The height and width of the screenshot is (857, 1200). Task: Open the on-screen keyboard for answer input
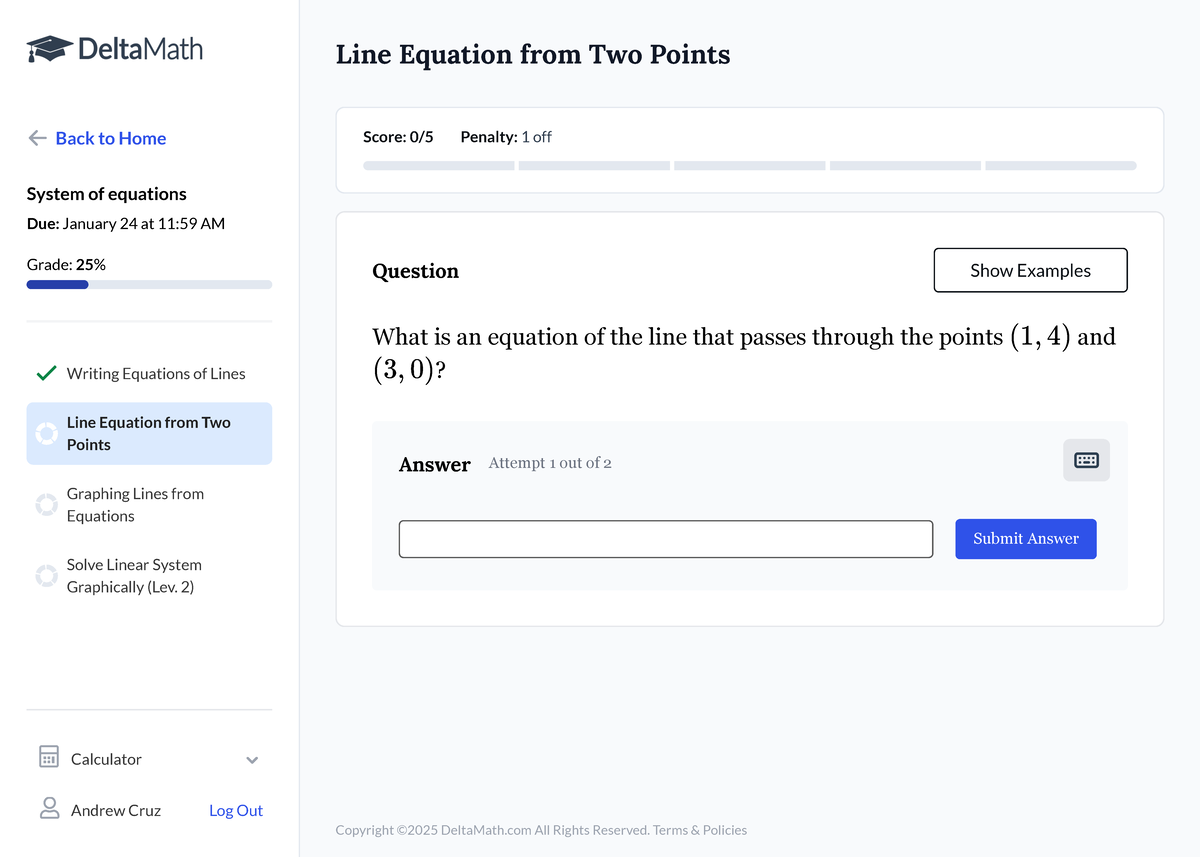point(1086,460)
